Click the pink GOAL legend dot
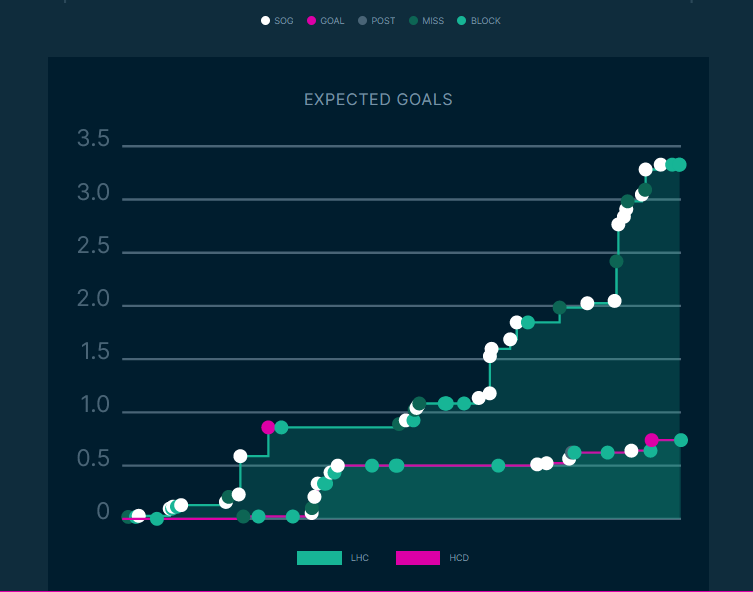 pos(312,21)
